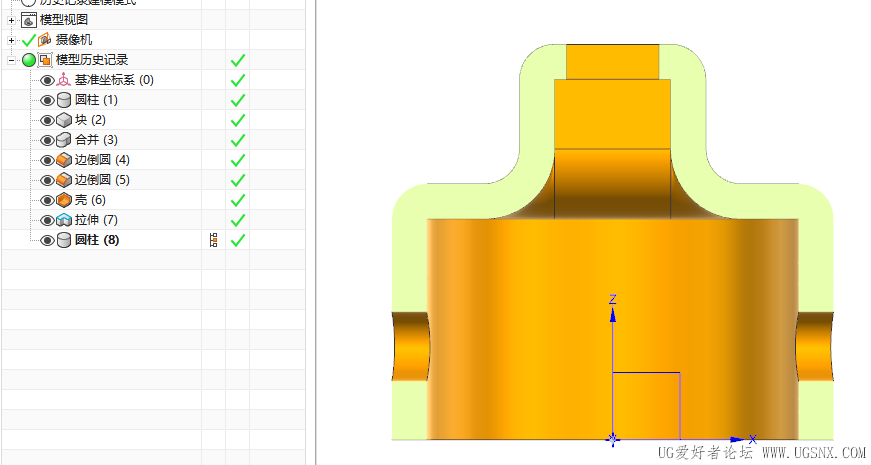This screenshot has height=465, width=871.
Task: Click the green checkmark beside 摄像机
Action: (28, 40)
